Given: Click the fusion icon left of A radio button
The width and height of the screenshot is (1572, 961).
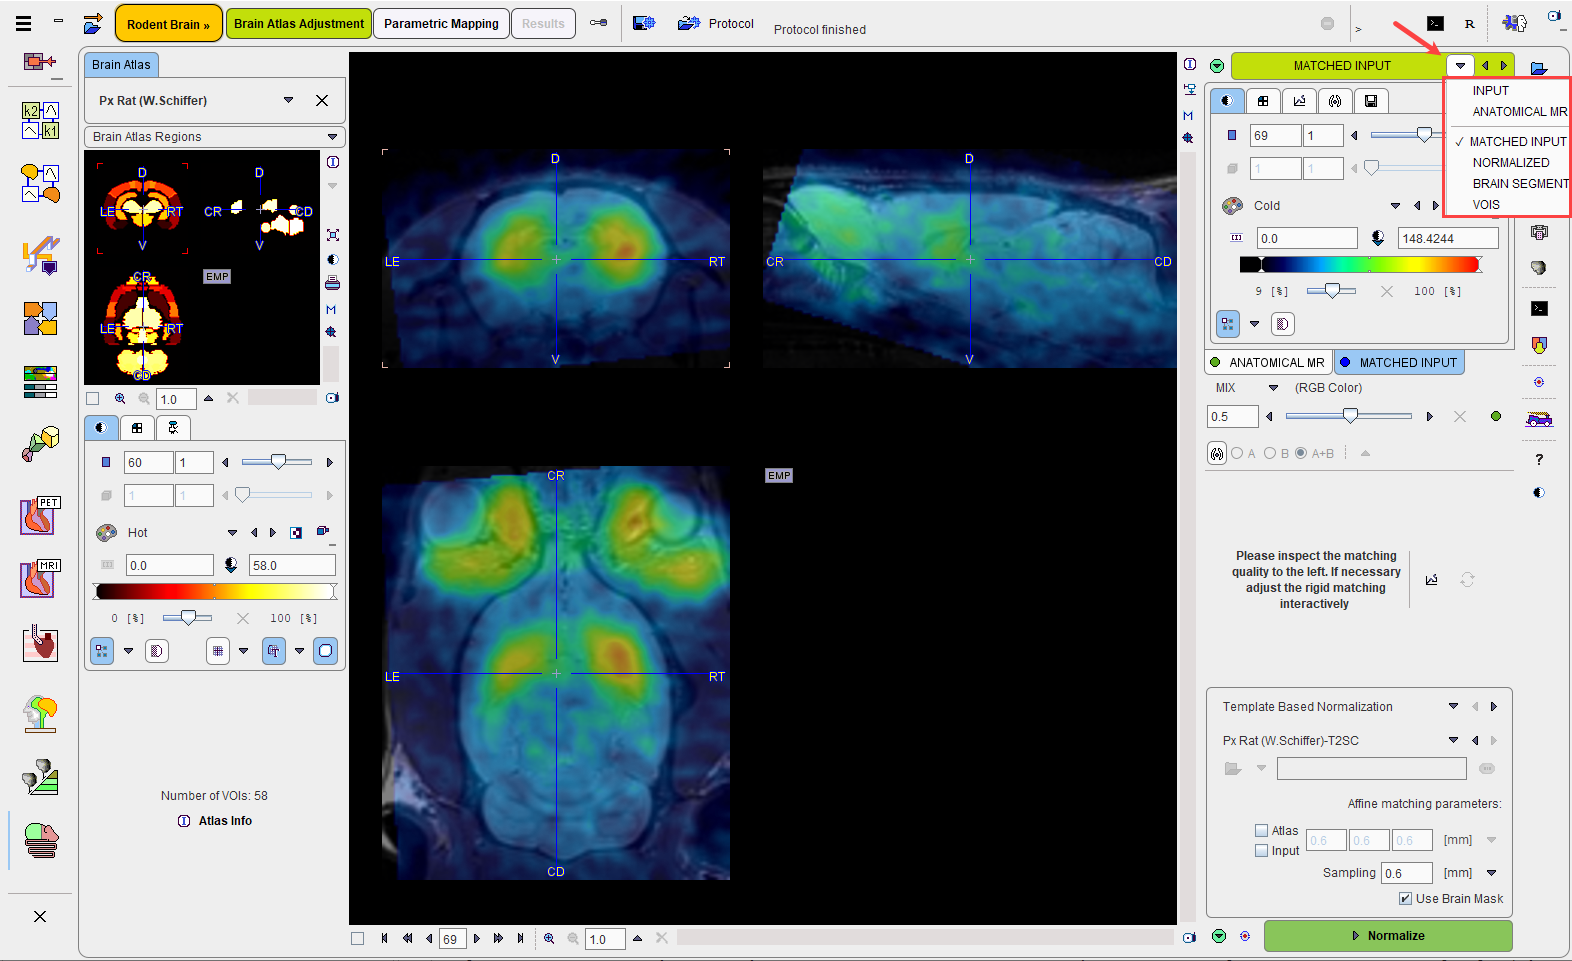Looking at the screenshot, I should [x=1216, y=453].
